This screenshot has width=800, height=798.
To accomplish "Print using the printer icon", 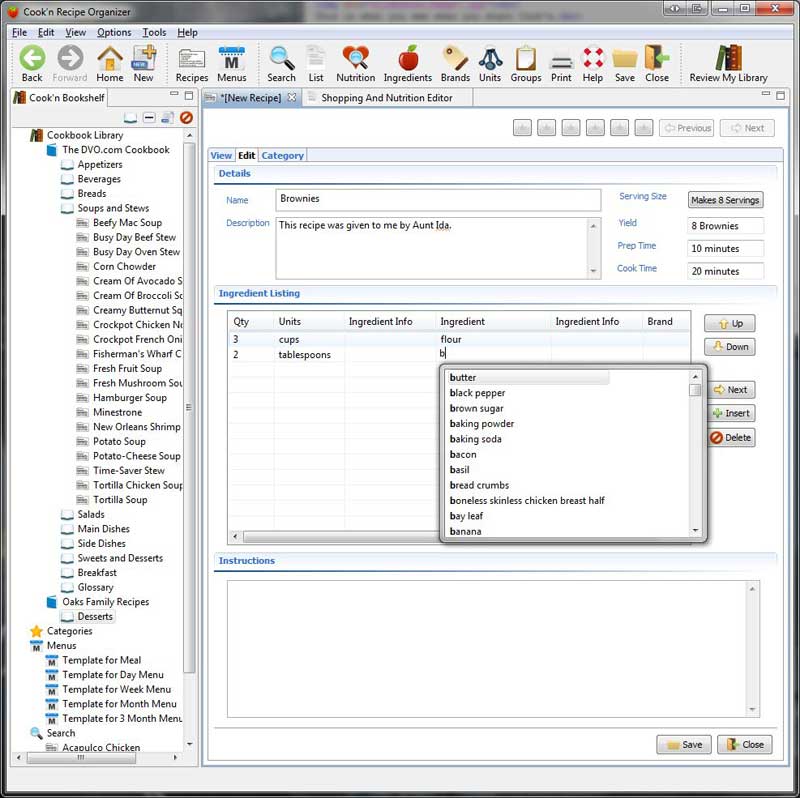I will click(561, 64).
